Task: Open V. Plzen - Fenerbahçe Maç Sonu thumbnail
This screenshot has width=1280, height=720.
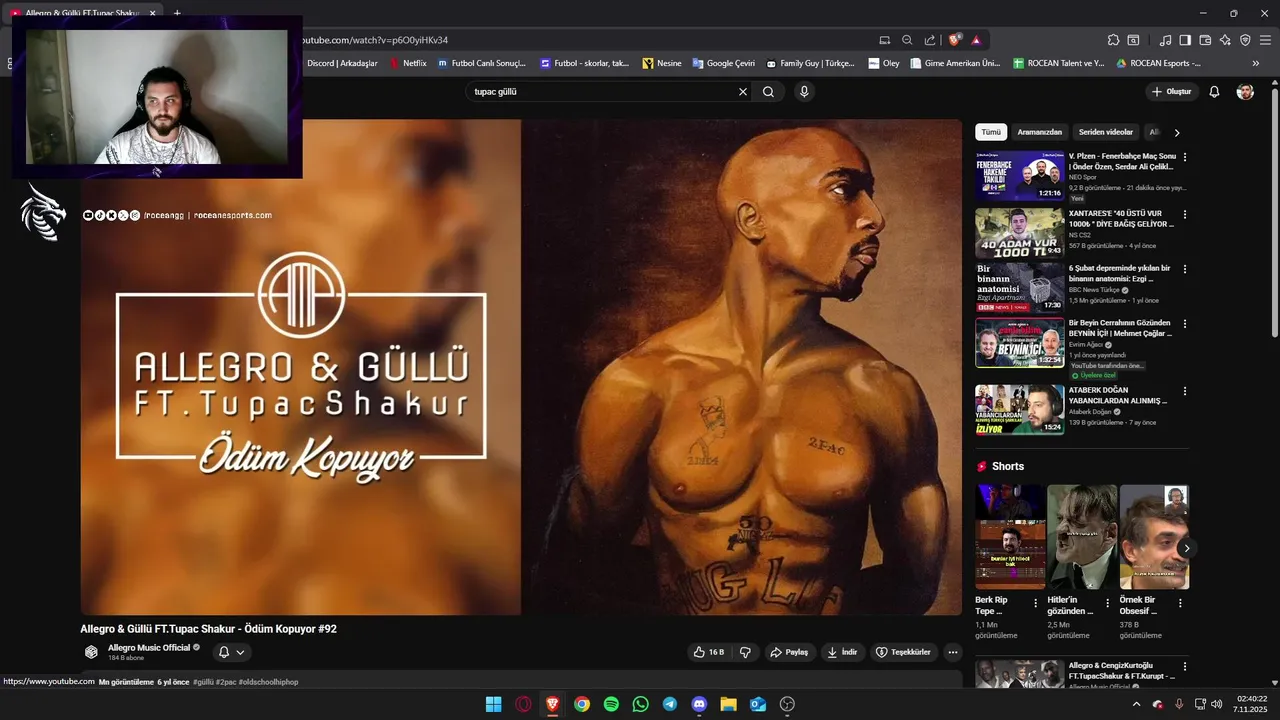Action: point(1020,176)
